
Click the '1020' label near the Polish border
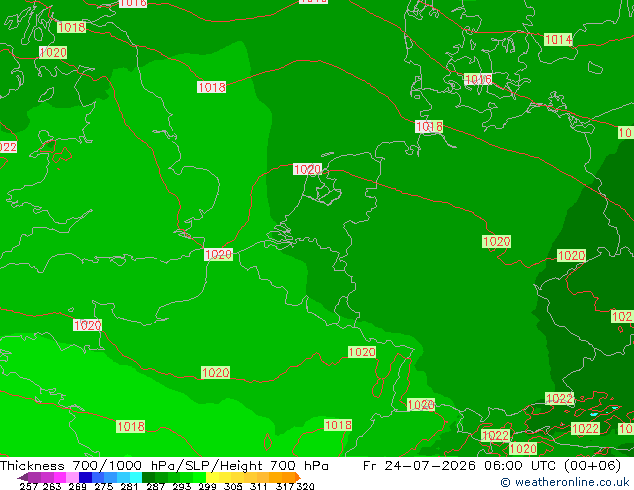[571, 256]
